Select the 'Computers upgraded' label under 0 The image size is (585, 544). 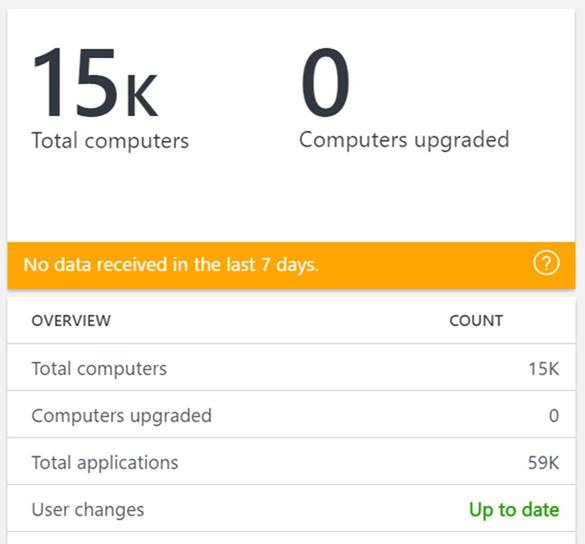point(404,141)
